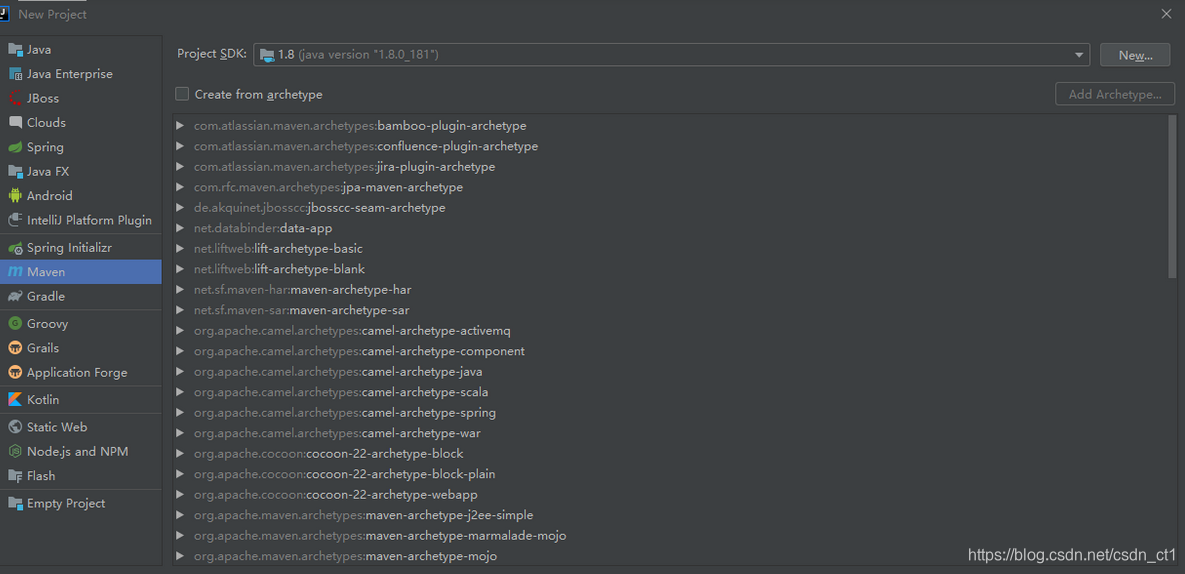Expand maven-archetype-mojo entry

(x=180, y=556)
